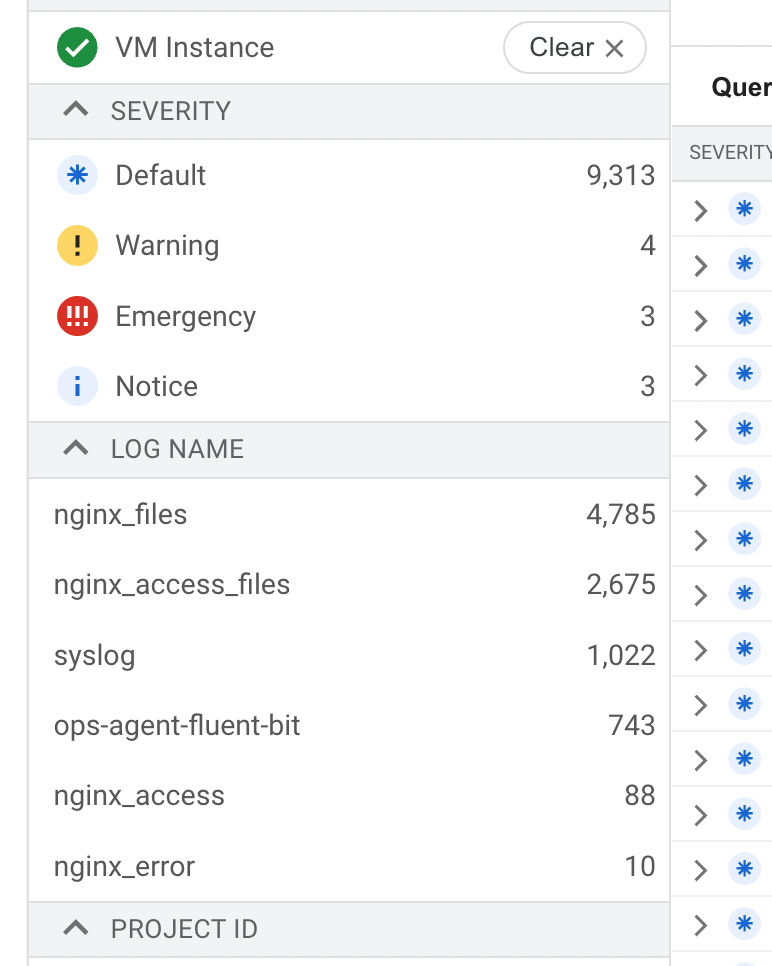Select the nginx_access_files log name
This screenshot has width=772, height=966.
(x=172, y=585)
